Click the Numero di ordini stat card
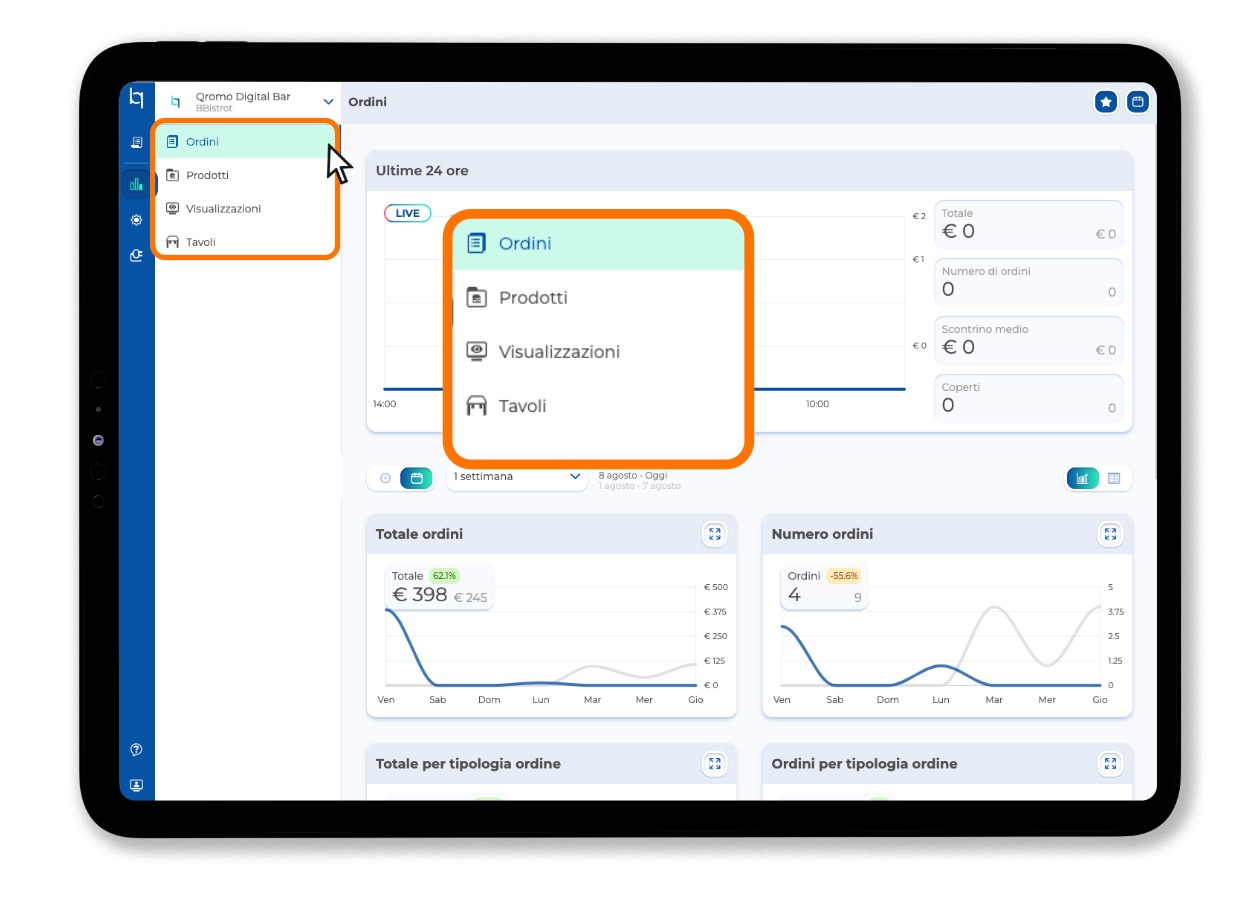The height and width of the screenshot is (920, 1250). click(x=1029, y=282)
